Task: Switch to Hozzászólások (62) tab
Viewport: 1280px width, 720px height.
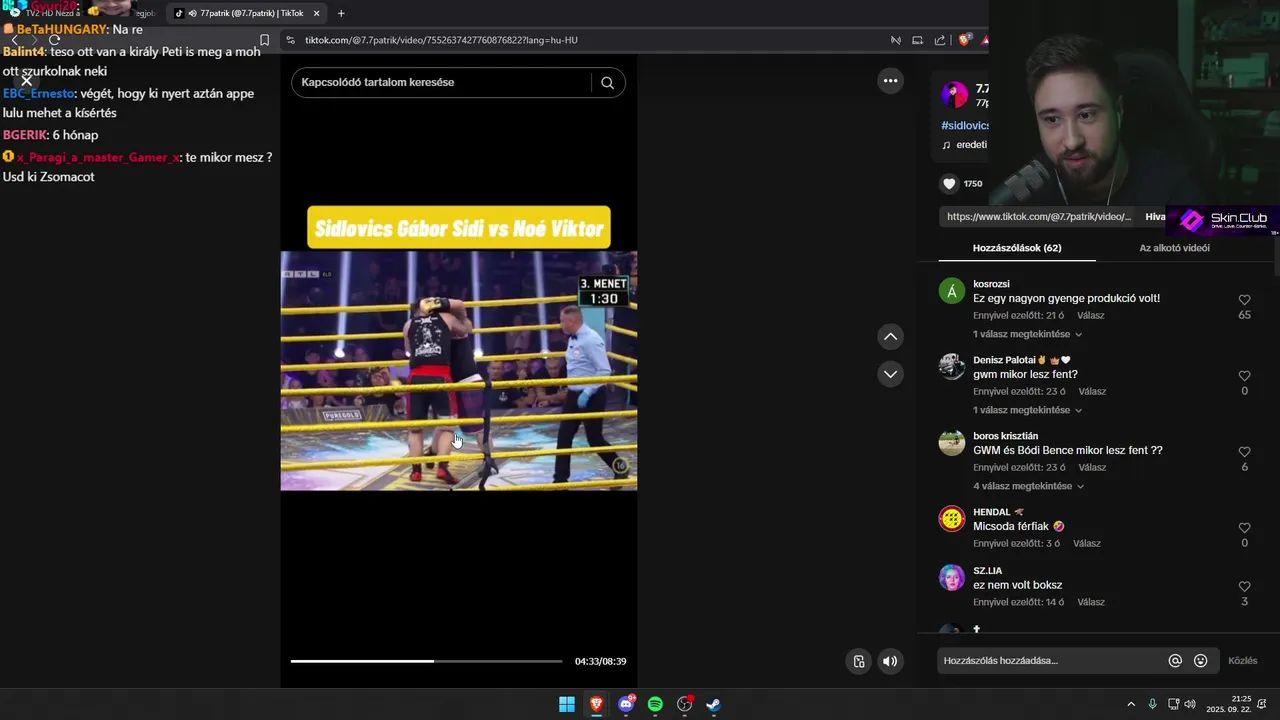Action: tap(1017, 248)
